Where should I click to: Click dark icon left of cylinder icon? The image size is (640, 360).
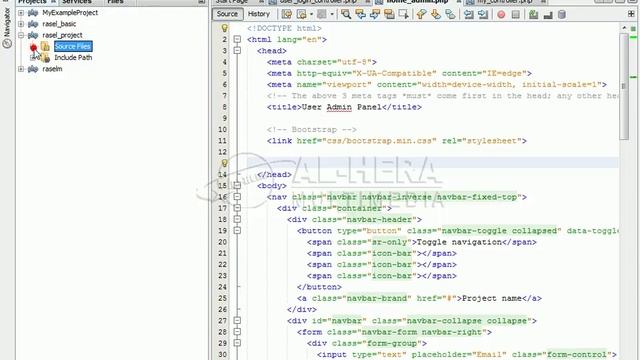(x=548, y=15)
